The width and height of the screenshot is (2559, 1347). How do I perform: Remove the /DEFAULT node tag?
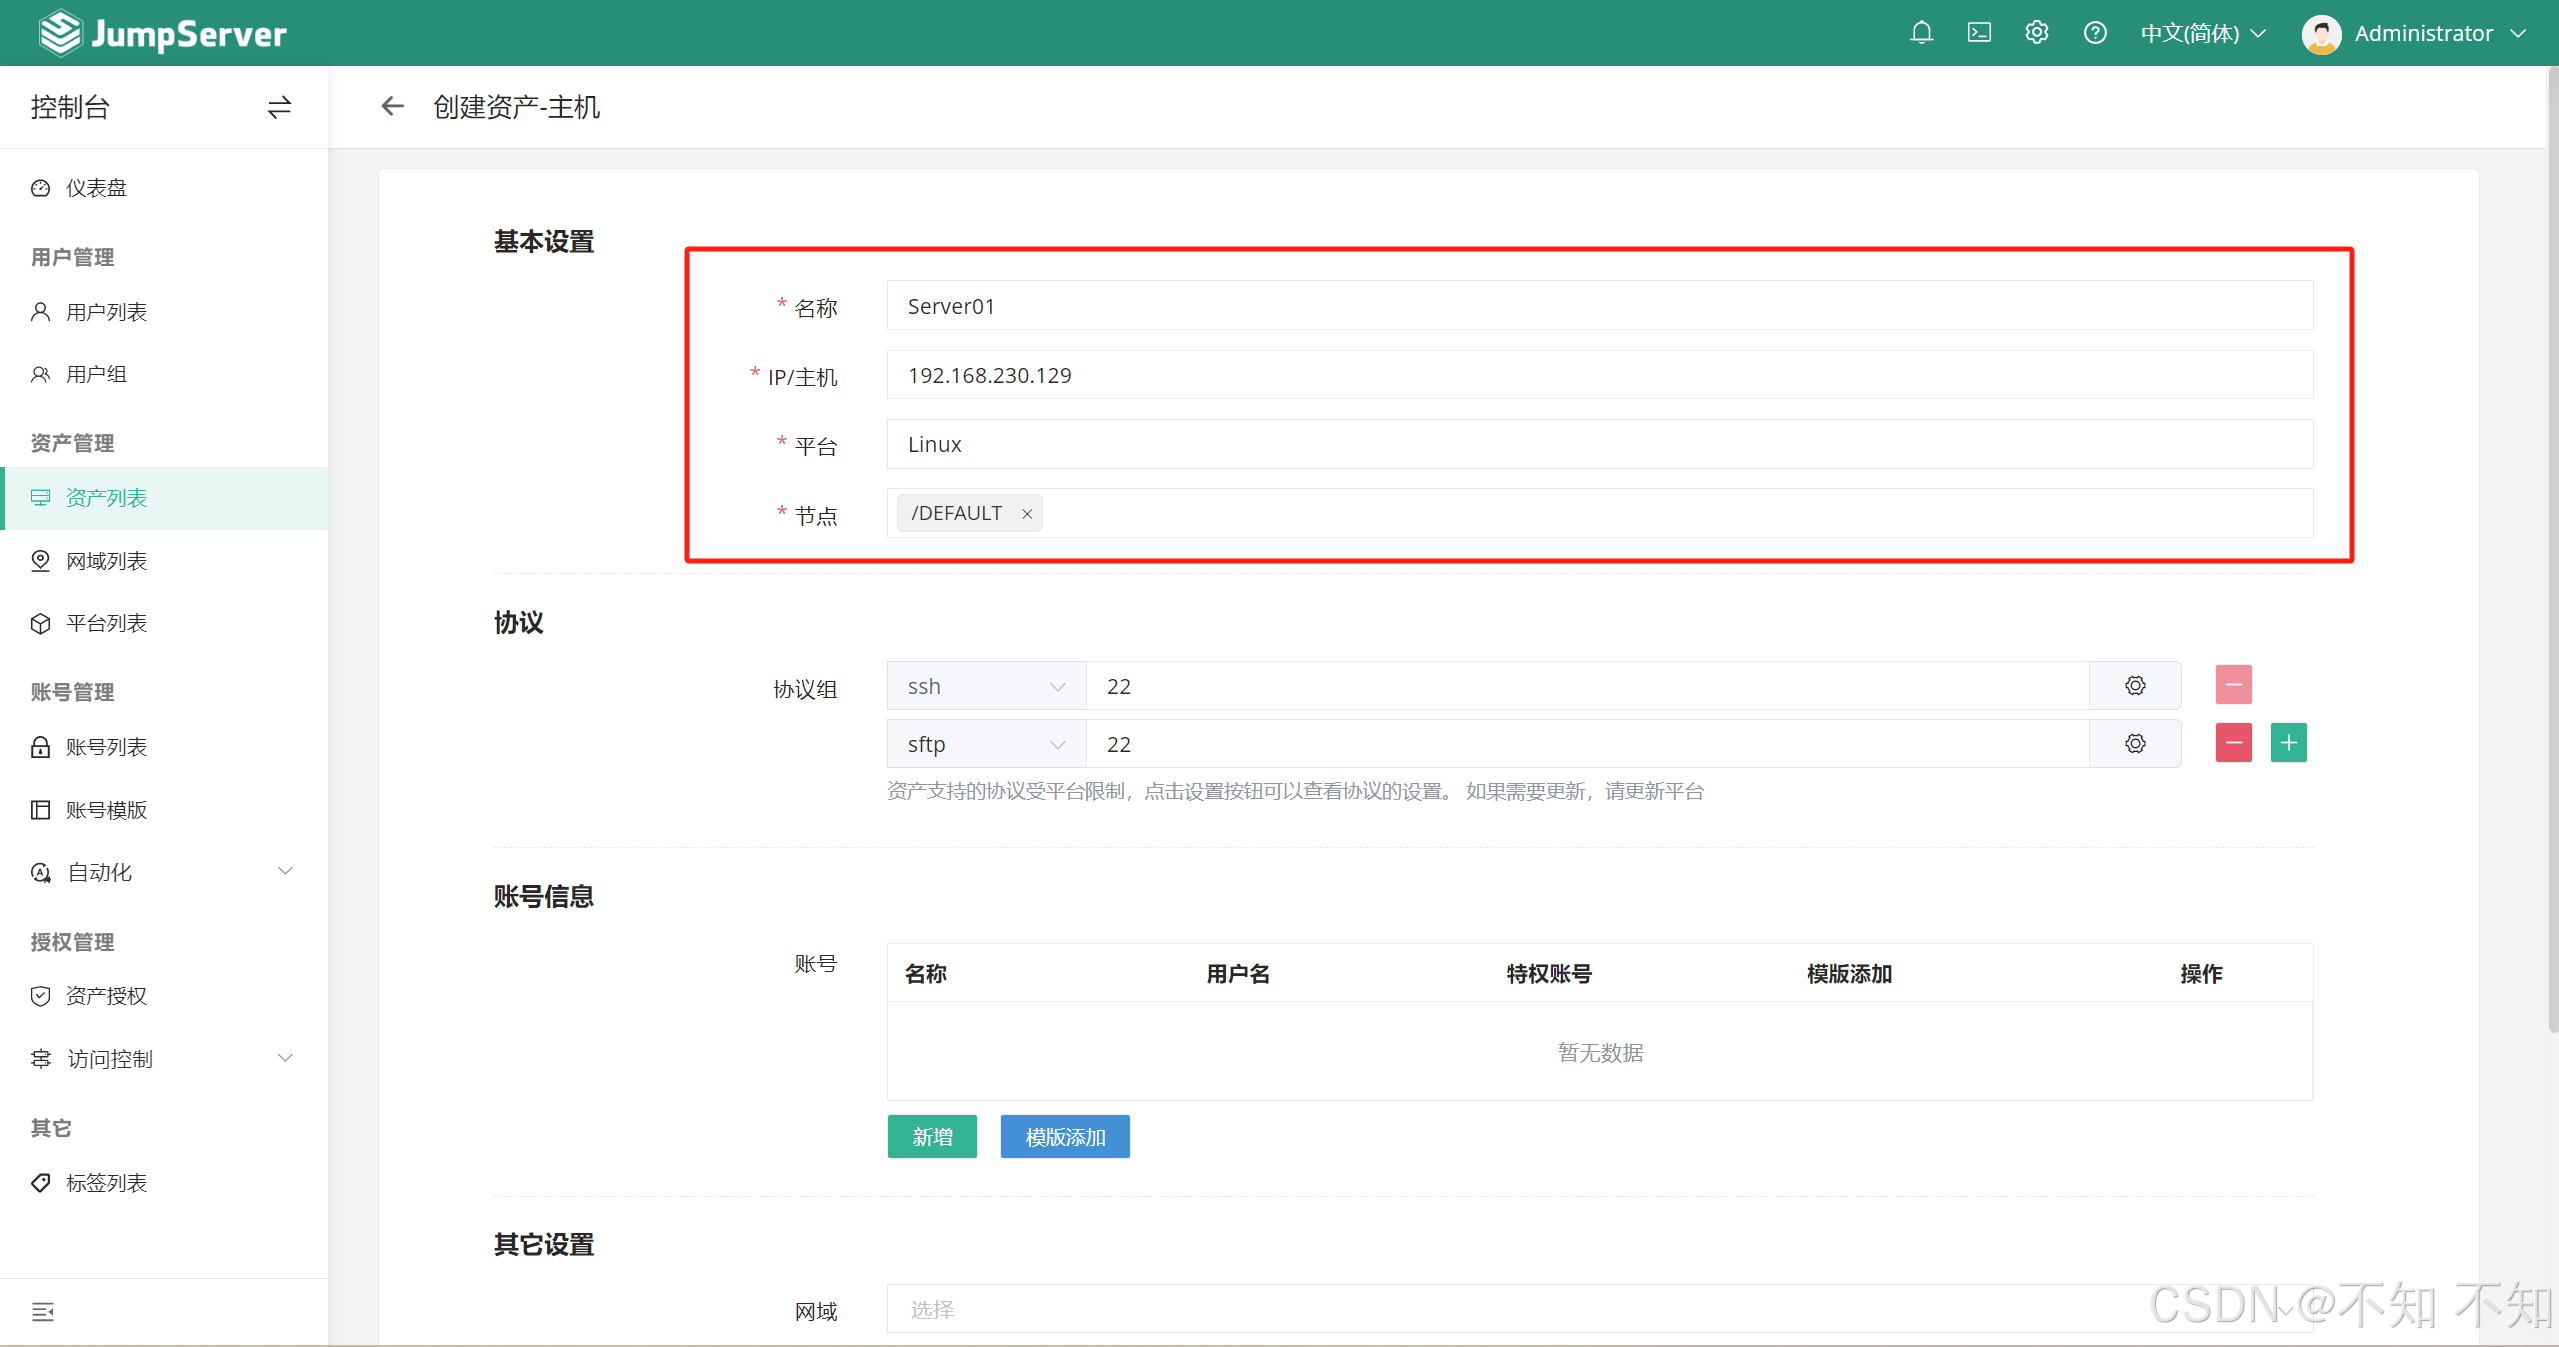tap(1026, 514)
